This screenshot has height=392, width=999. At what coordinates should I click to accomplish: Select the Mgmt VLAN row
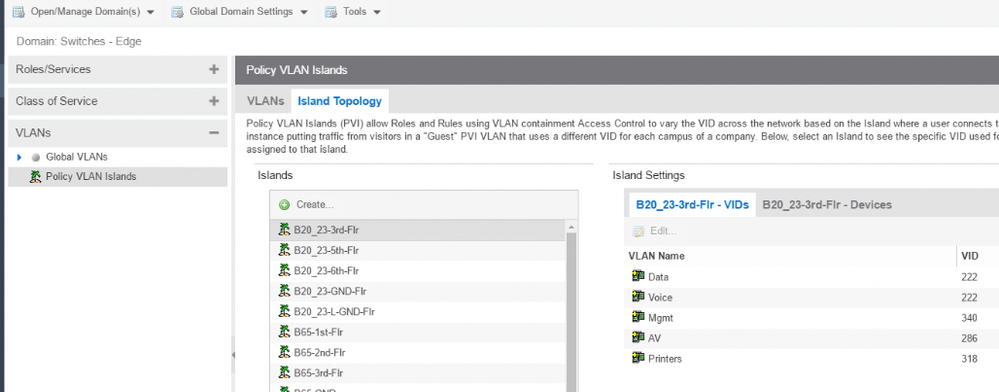pyautogui.click(x=812, y=317)
